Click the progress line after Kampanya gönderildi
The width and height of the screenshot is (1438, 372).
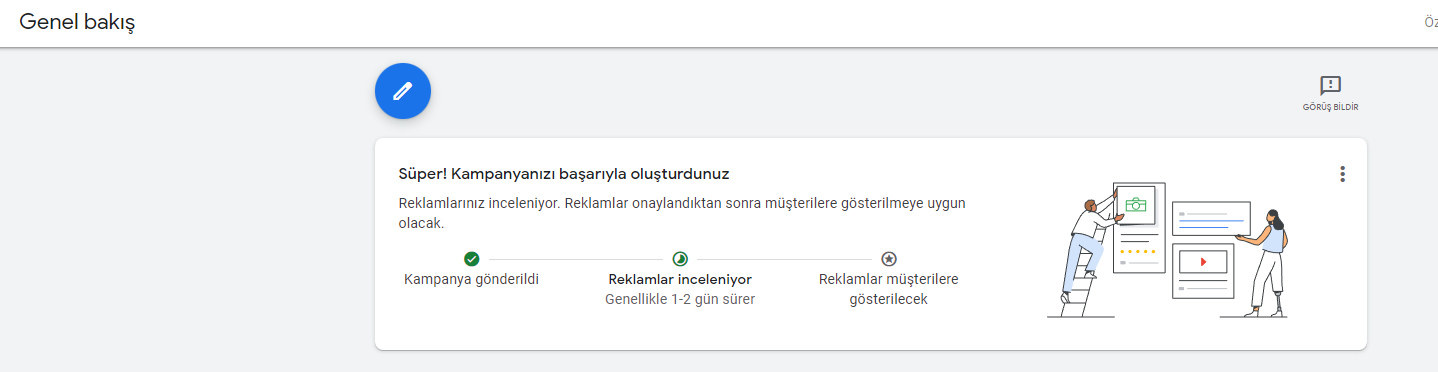(x=576, y=259)
